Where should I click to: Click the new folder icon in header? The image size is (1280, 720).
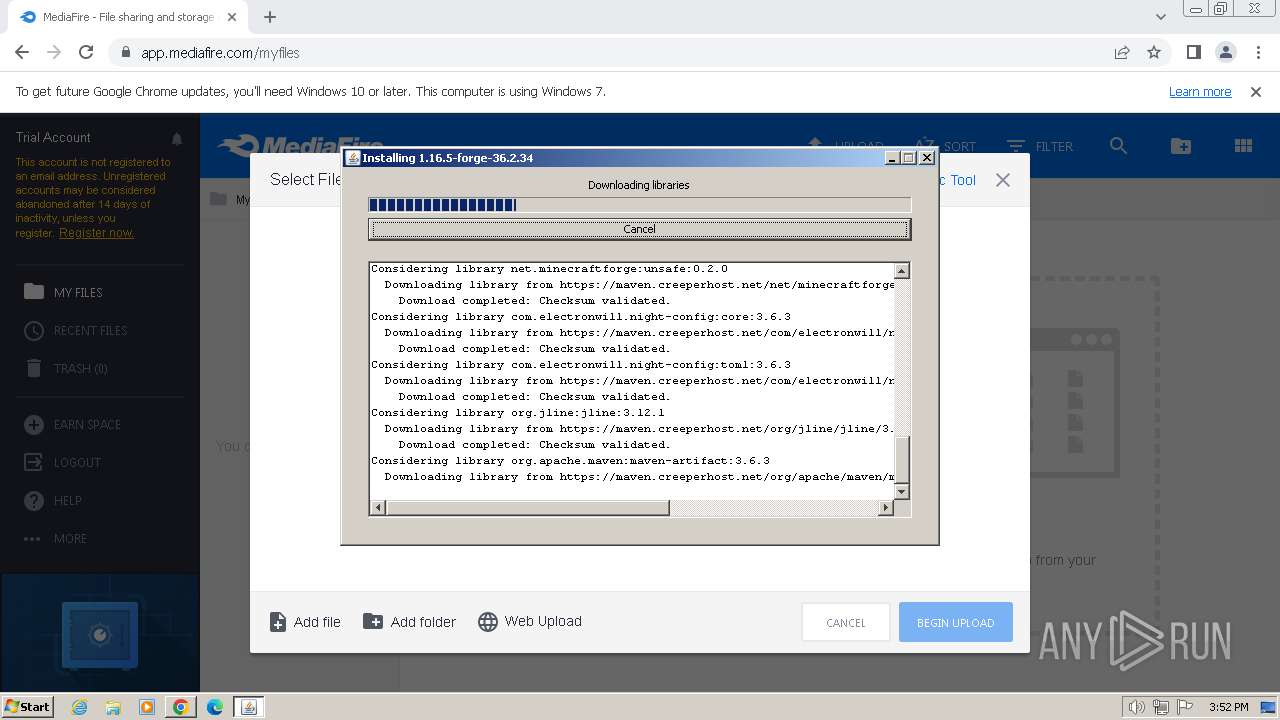pos(1181,146)
